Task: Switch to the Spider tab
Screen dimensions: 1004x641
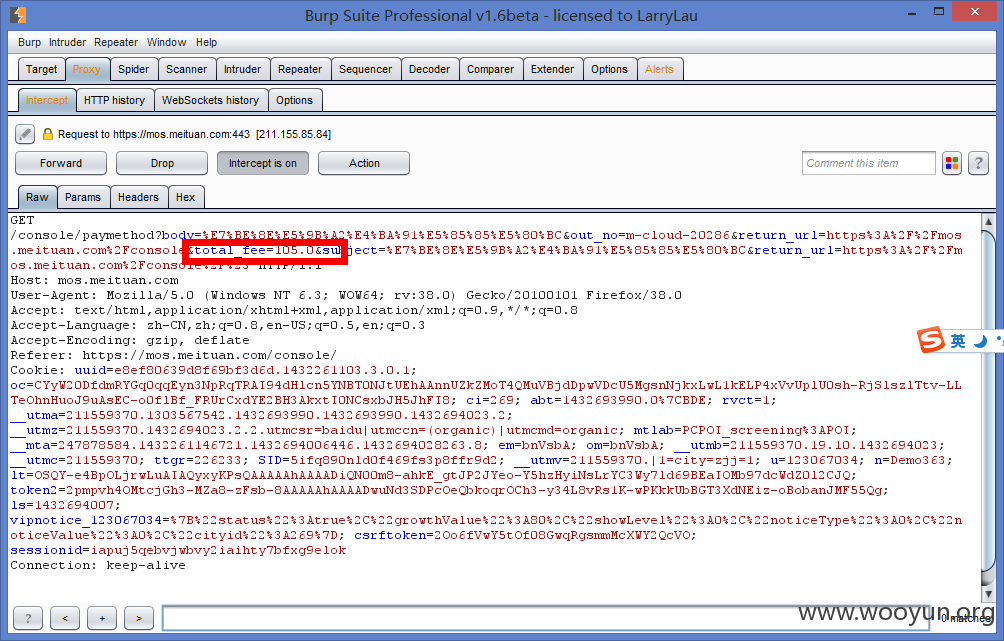Action: 133,69
